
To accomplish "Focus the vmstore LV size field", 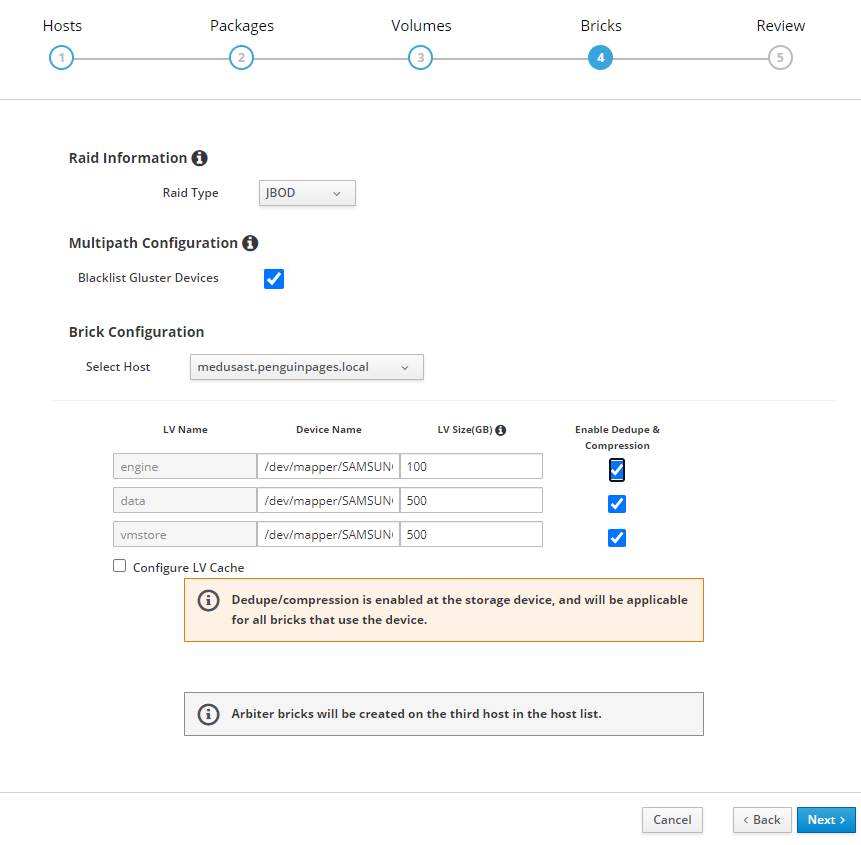I will (x=471, y=534).
